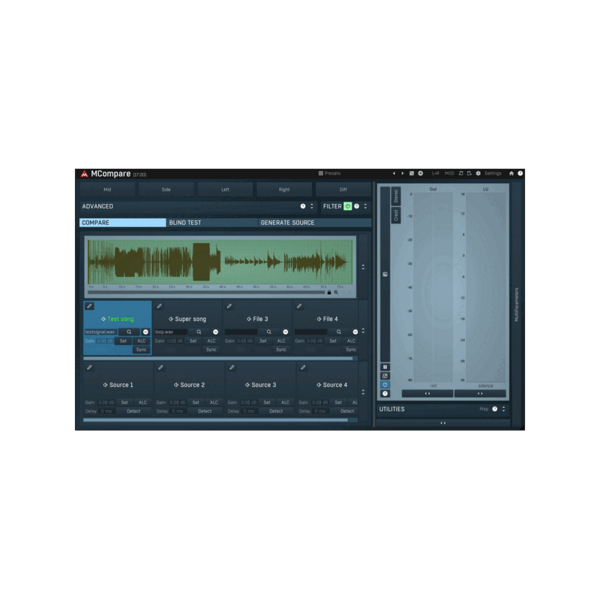Switch to the Blind Test tab

tap(212, 223)
